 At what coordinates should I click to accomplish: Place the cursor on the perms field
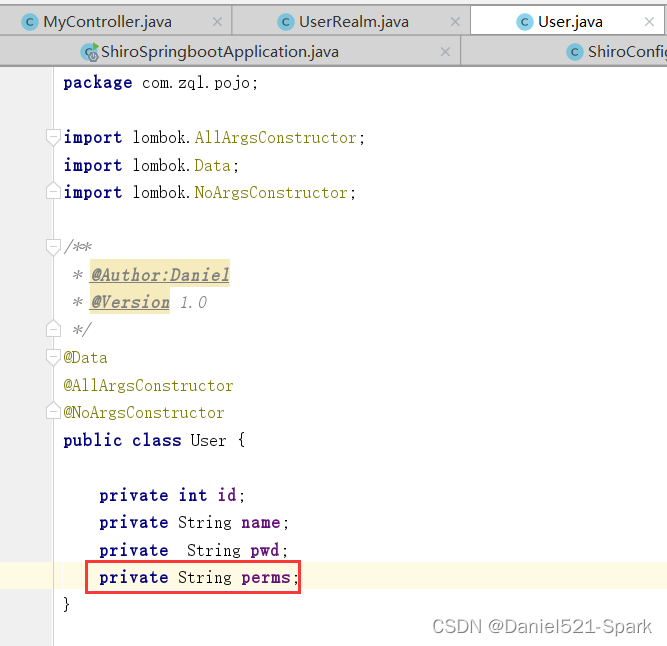pos(266,578)
